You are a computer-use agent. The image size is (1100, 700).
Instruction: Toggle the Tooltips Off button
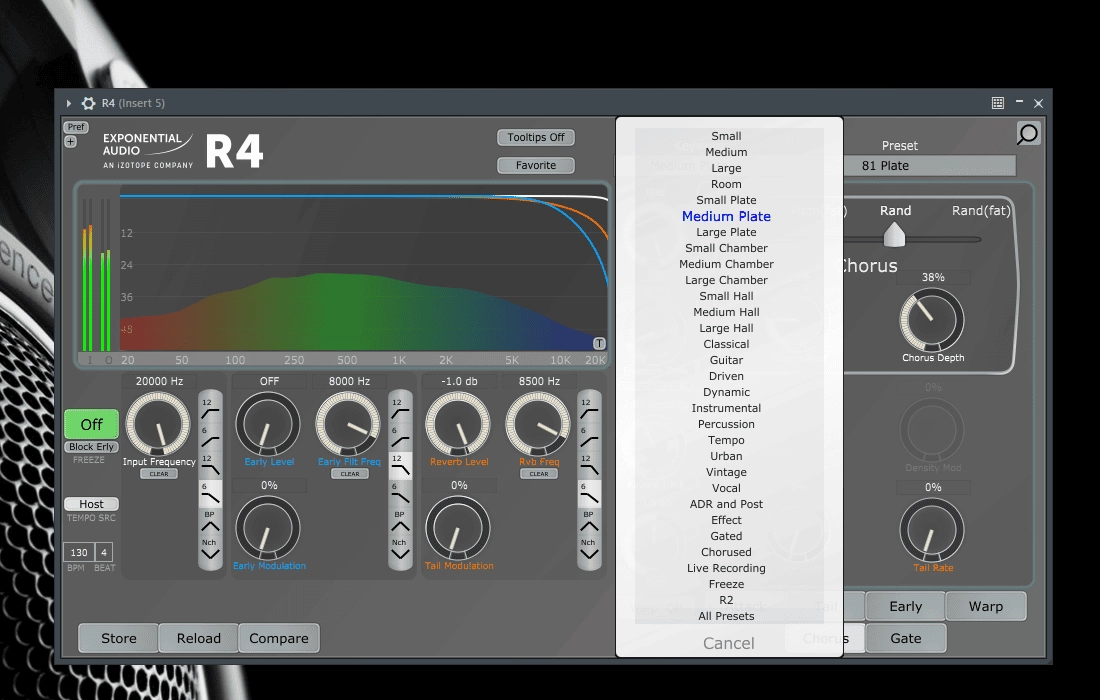536,137
